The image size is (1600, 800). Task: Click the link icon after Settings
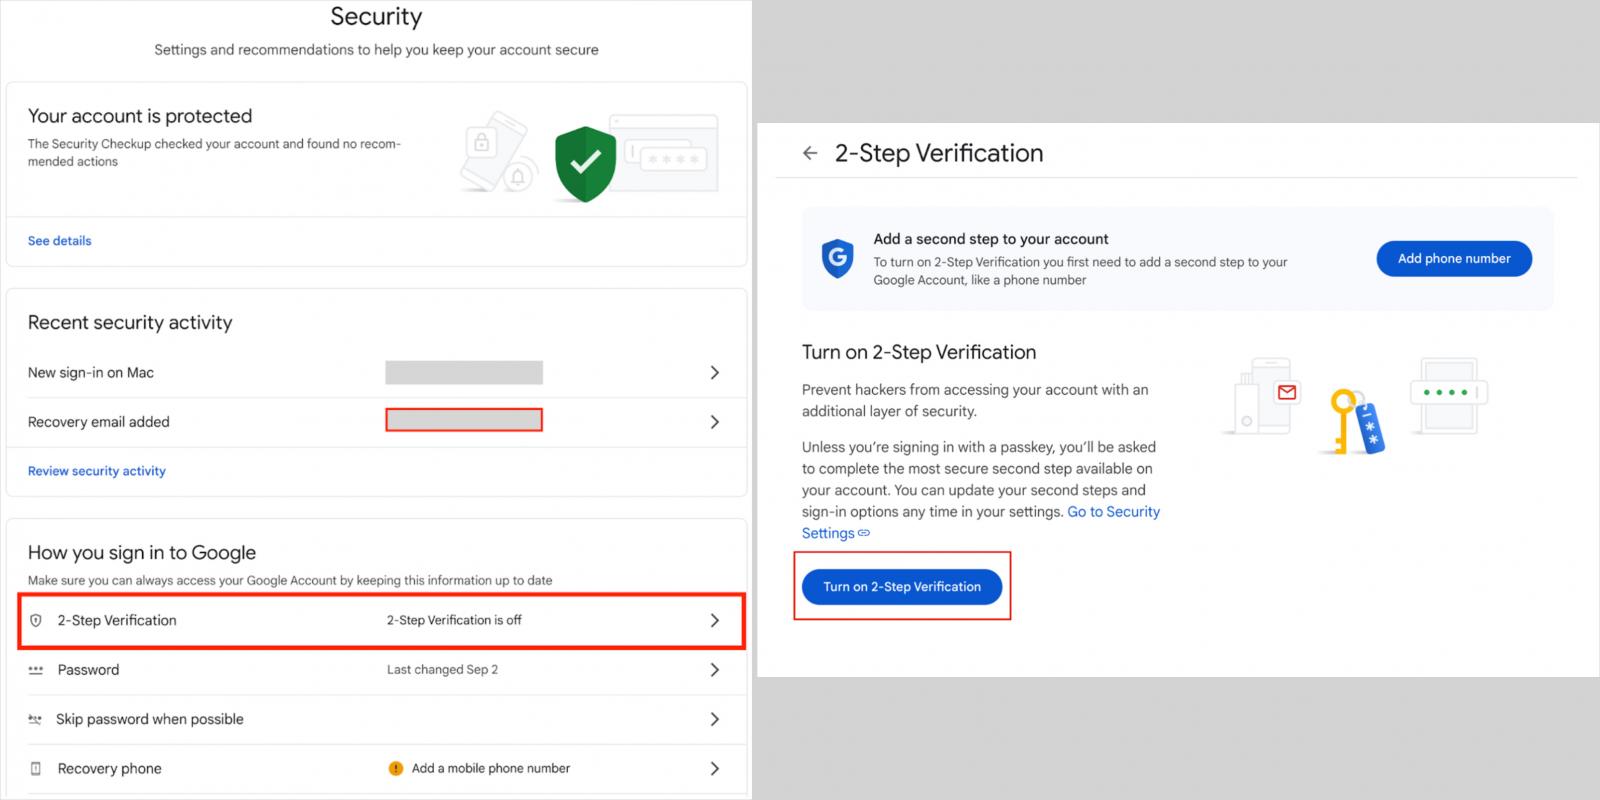tap(864, 533)
